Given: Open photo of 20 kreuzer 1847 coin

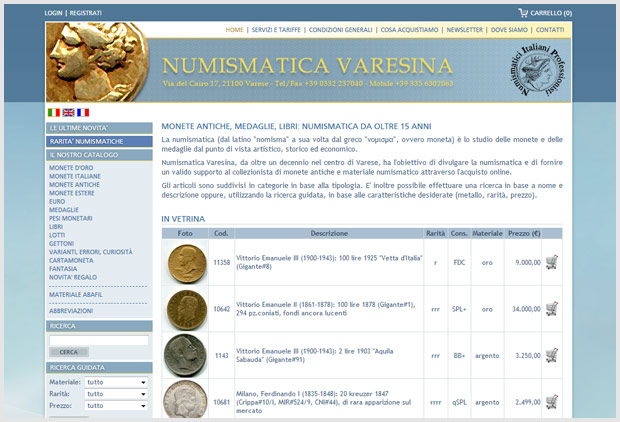Looking at the screenshot, I should pos(185,399).
